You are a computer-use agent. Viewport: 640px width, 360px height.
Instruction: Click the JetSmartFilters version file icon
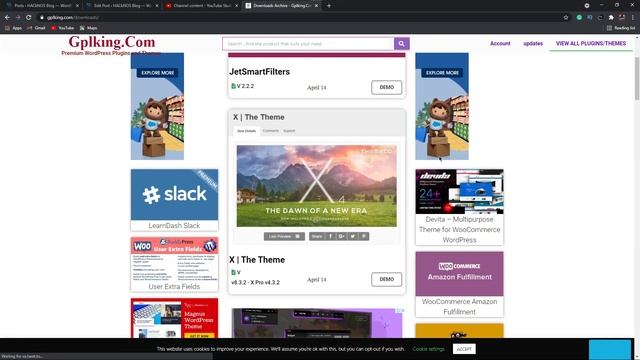(233, 86)
